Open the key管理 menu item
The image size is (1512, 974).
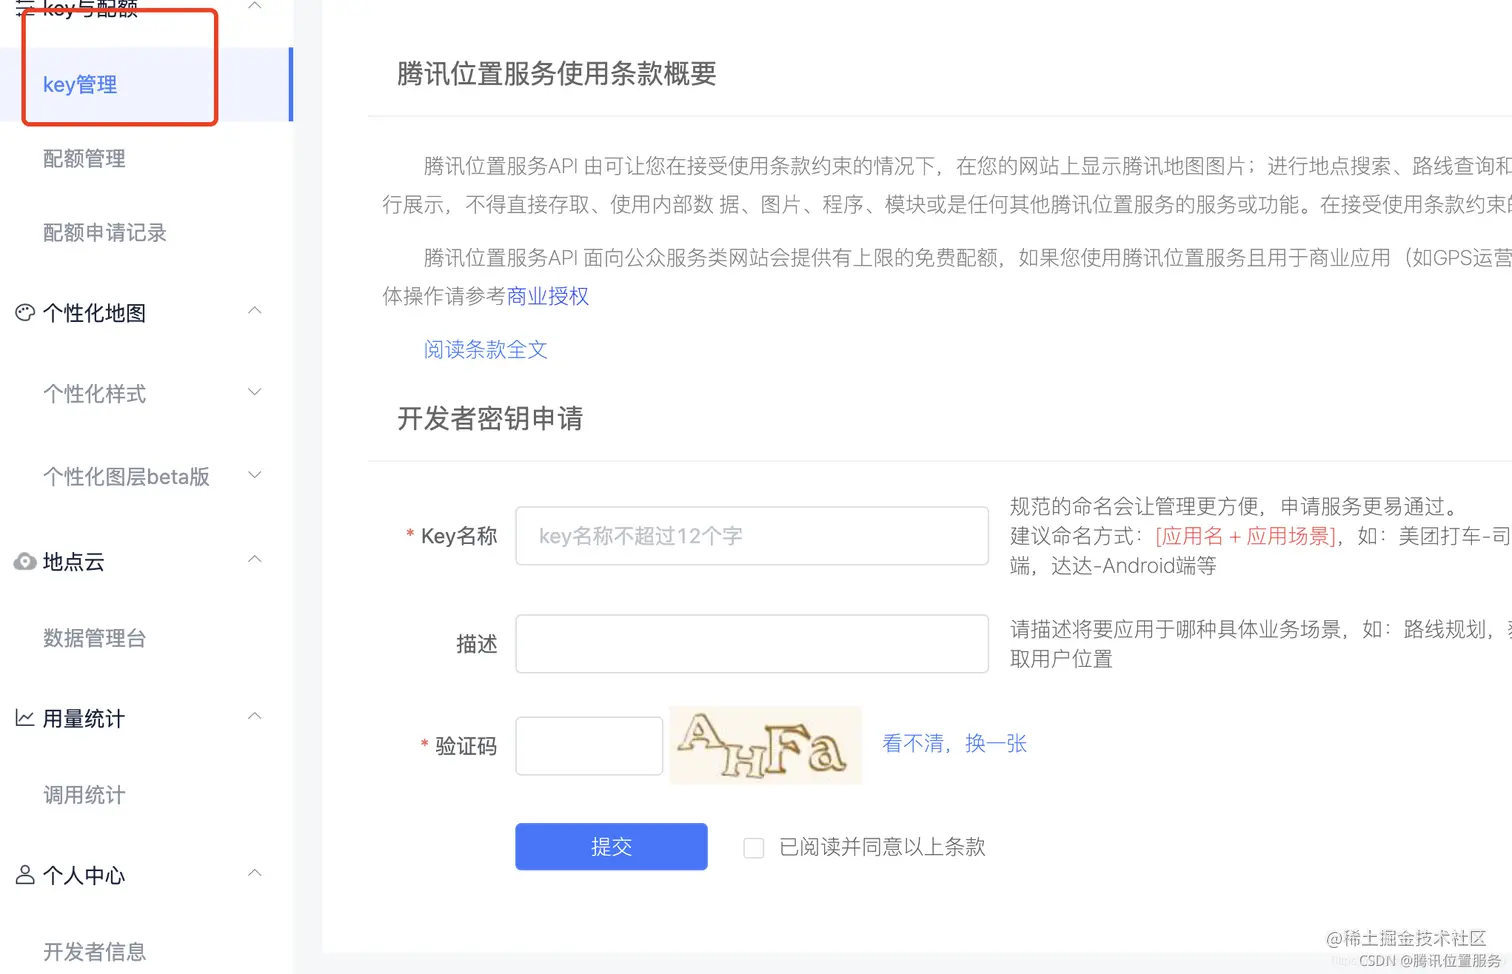(146, 84)
